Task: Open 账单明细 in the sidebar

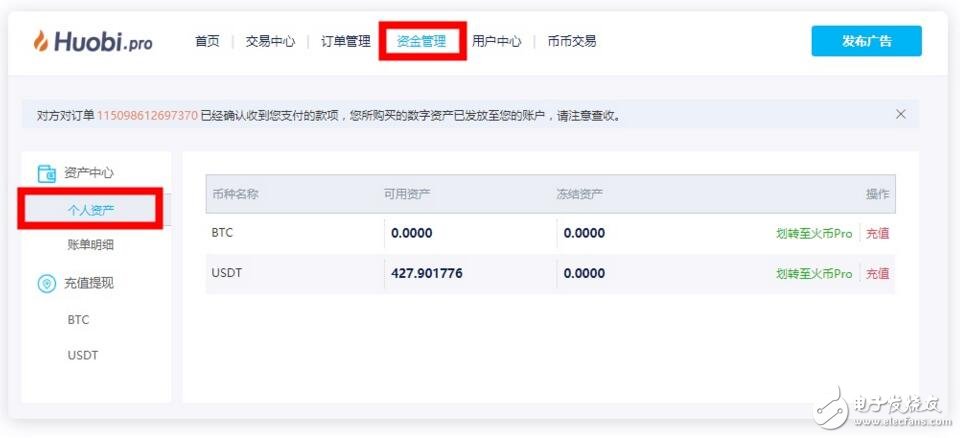Action: coord(91,244)
